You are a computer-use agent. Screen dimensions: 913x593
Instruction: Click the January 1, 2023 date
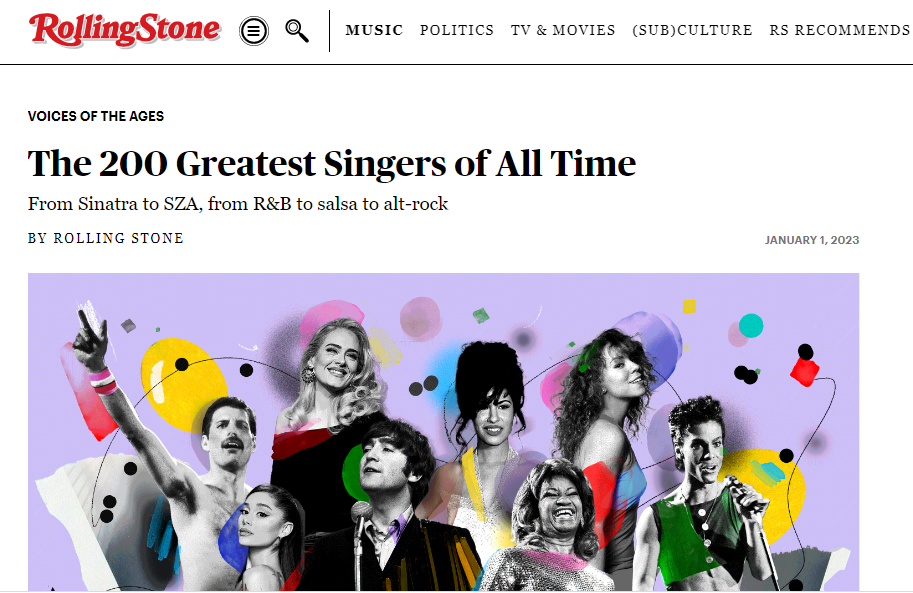click(812, 240)
